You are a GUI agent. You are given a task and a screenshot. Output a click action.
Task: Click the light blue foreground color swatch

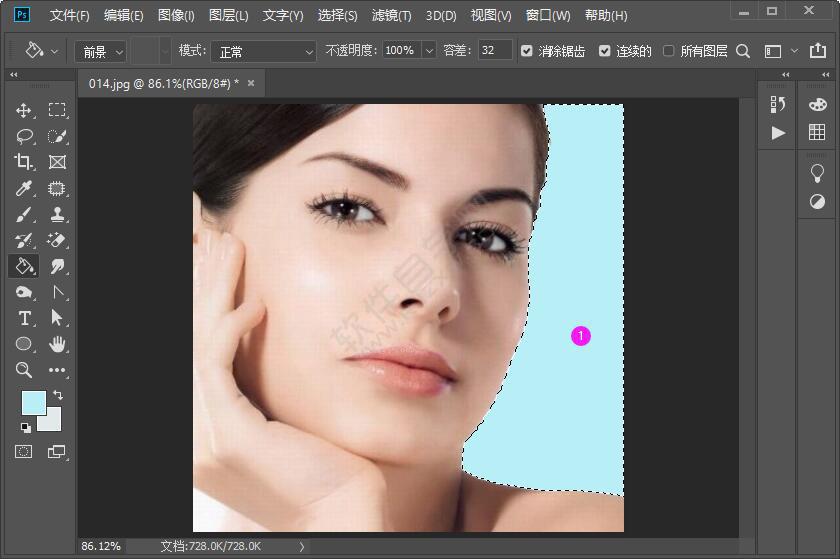tap(33, 402)
